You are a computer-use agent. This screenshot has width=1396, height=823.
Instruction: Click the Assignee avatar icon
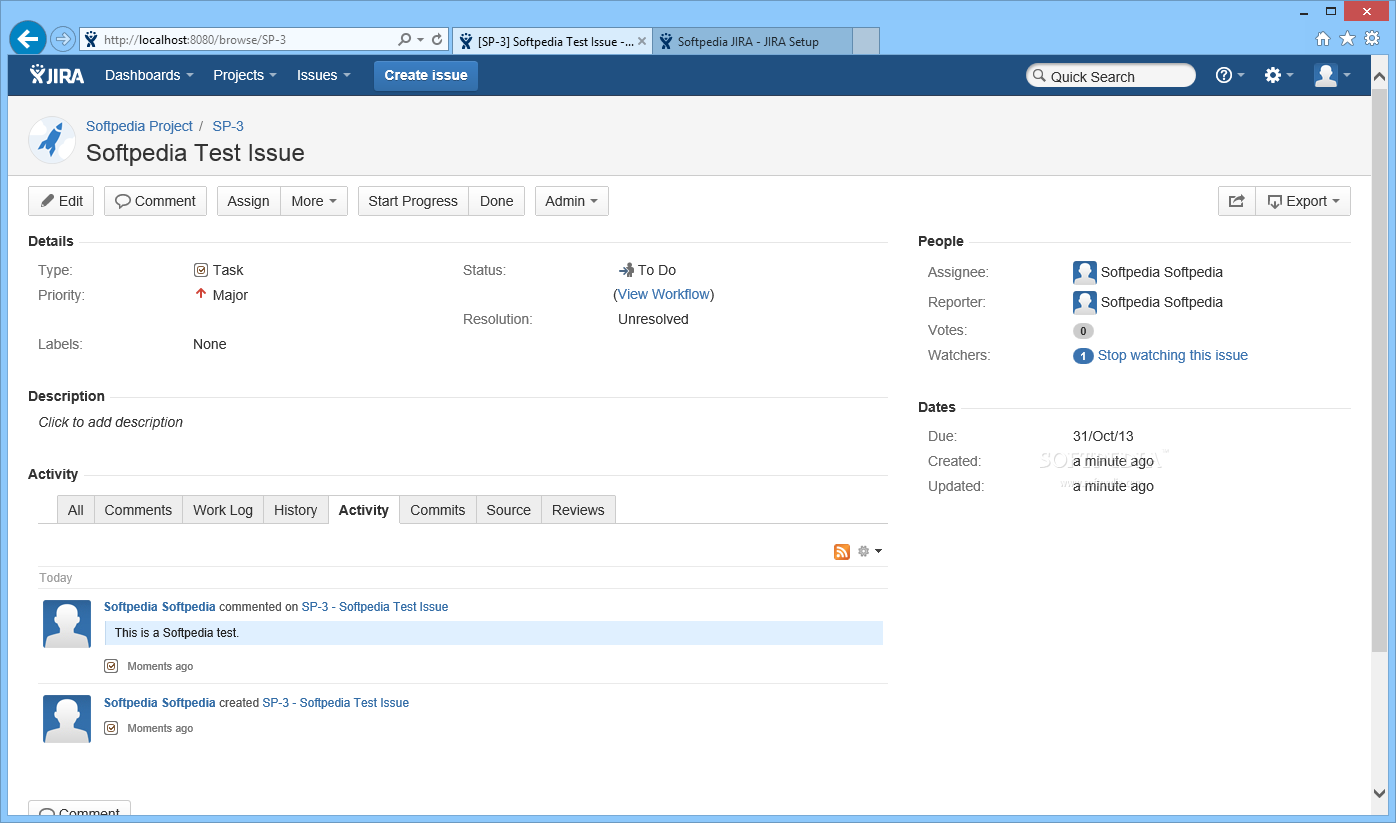(x=1085, y=272)
